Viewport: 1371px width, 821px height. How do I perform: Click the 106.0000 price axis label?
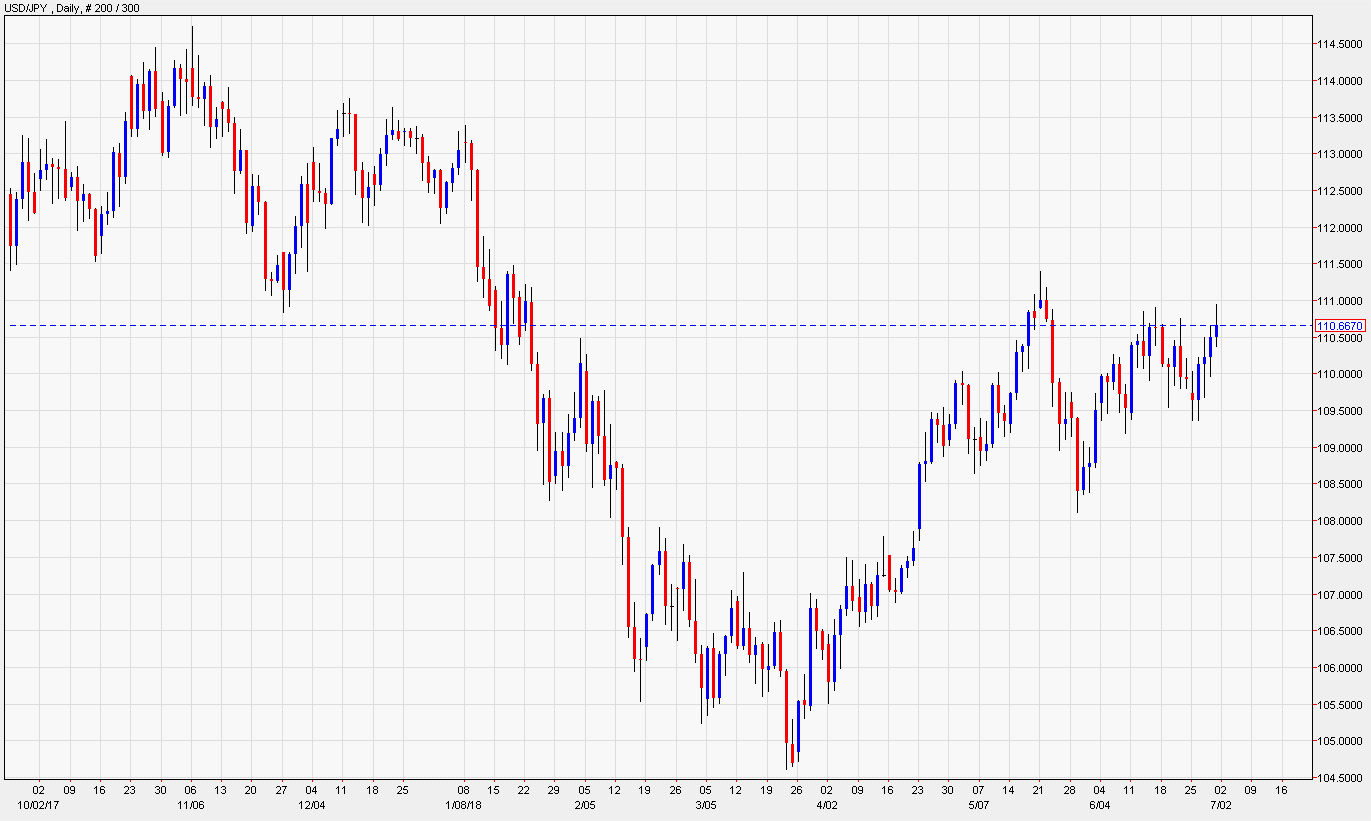(1340, 668)
